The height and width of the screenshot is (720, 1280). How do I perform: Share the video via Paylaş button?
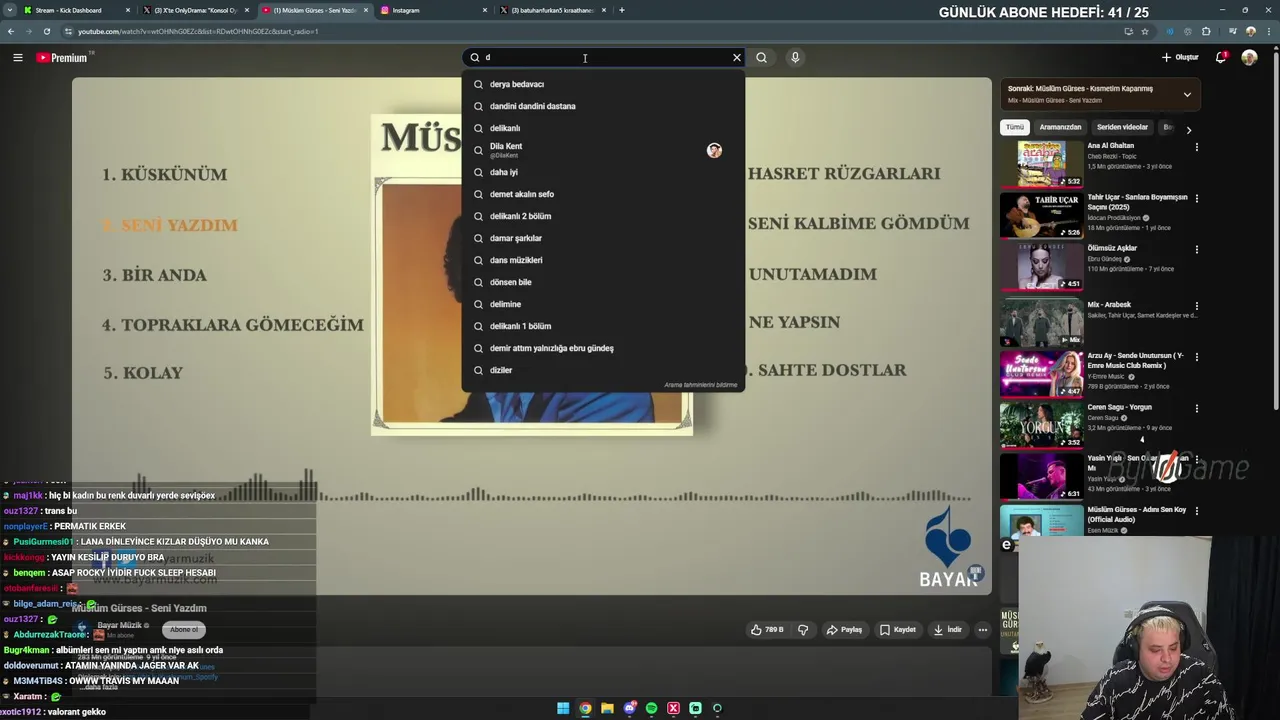844,630
